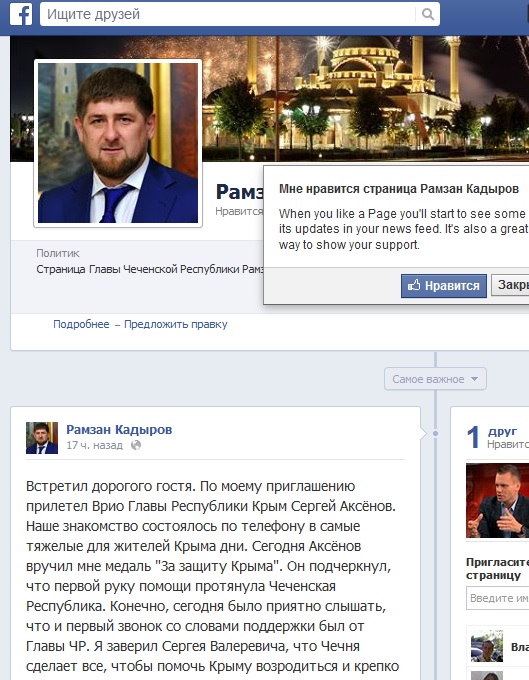Open the Подробнее link
Image resolution: width=529 pixels, height=680 pixels.
[81, 324]
